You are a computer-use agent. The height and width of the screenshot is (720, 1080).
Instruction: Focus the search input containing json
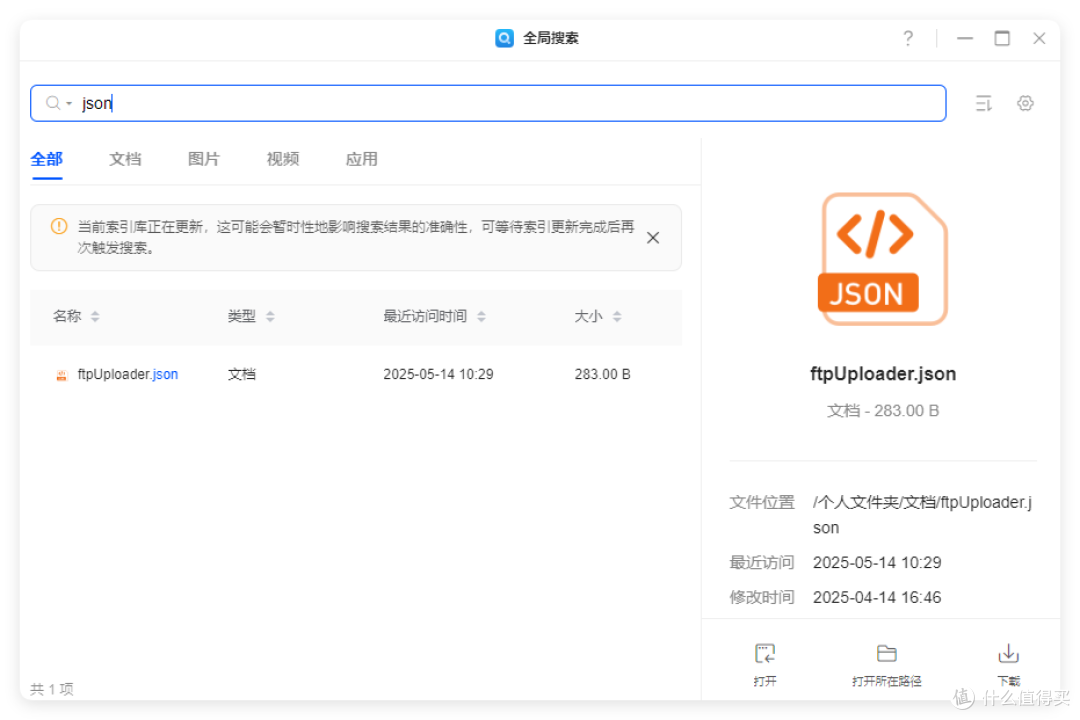(488, 103)
